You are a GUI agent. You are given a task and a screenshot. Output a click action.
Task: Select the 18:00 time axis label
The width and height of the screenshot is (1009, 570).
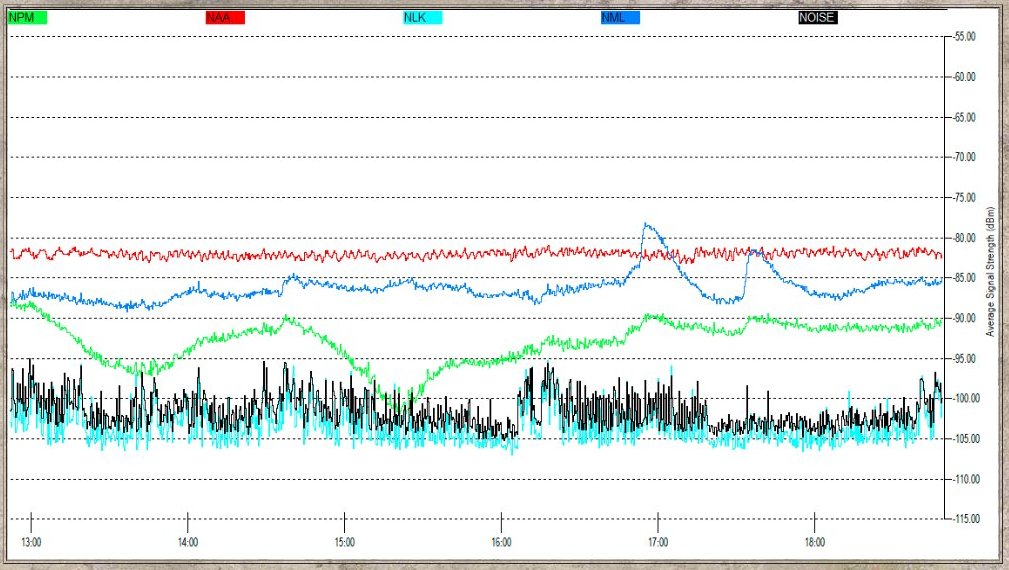coord(815,542)
